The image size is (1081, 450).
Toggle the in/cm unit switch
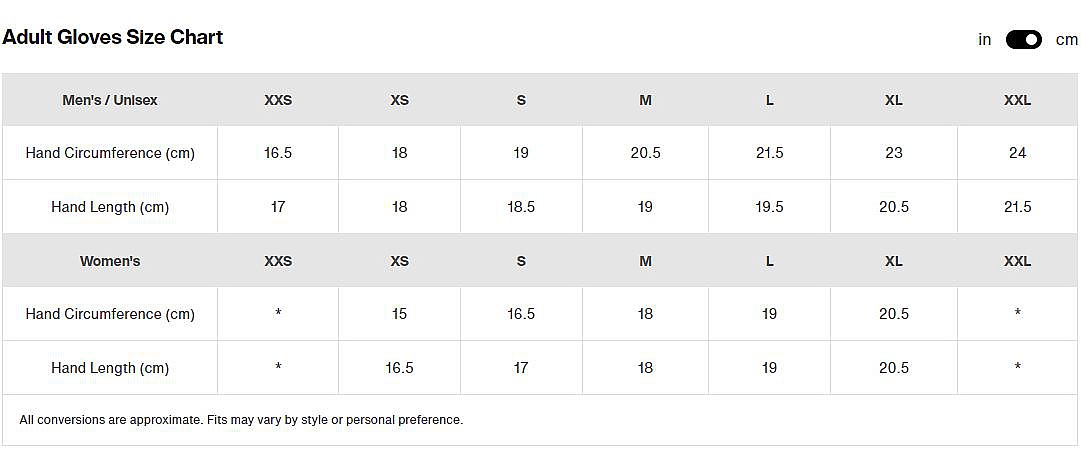[1023, 40]
